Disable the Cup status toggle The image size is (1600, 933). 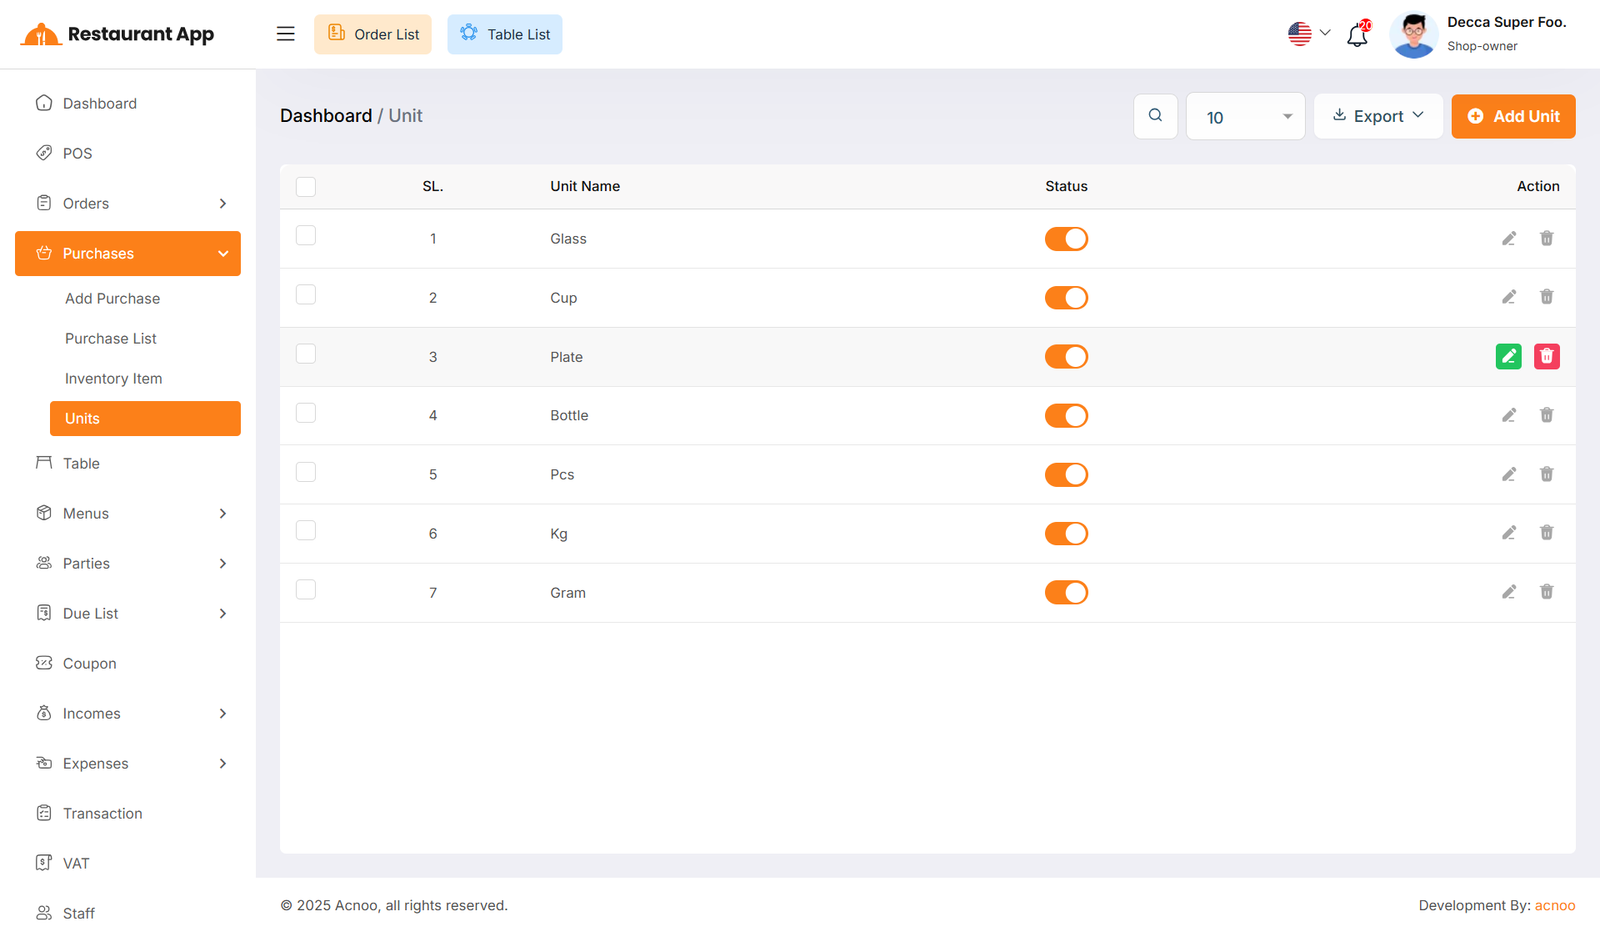(x=1066, y=298)
